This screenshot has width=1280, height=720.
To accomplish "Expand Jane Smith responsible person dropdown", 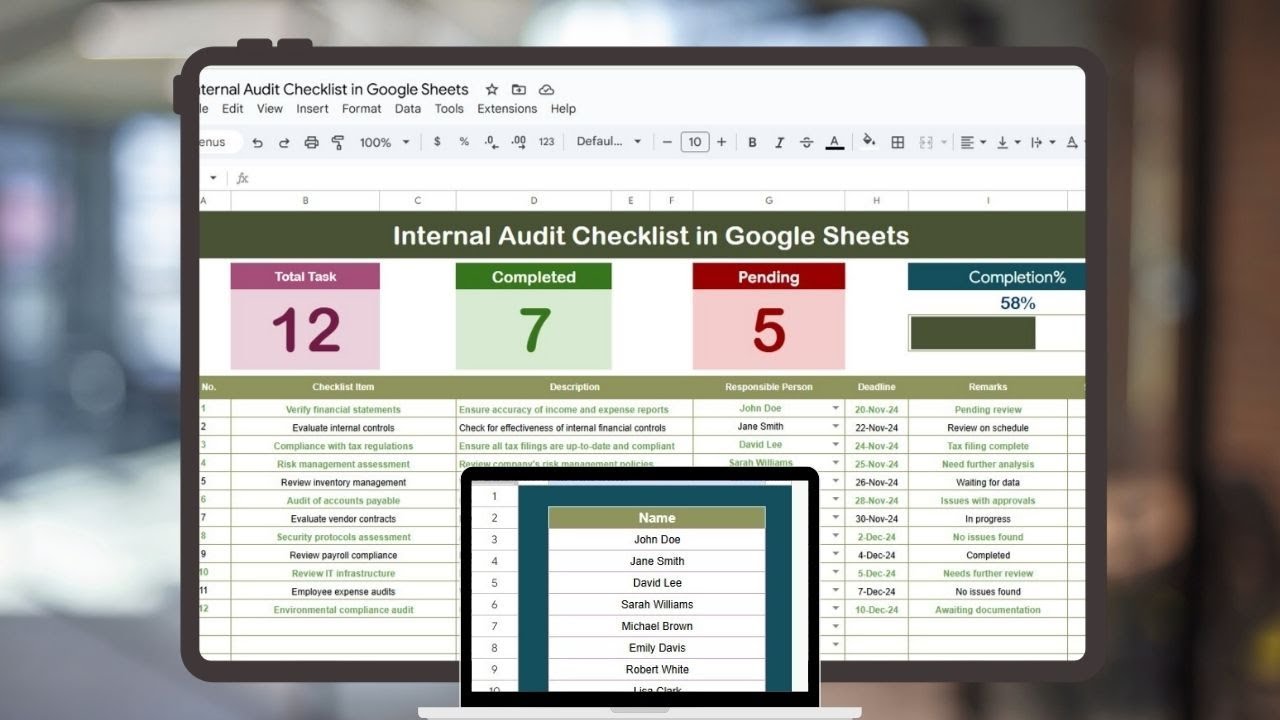I will (835, 427).
